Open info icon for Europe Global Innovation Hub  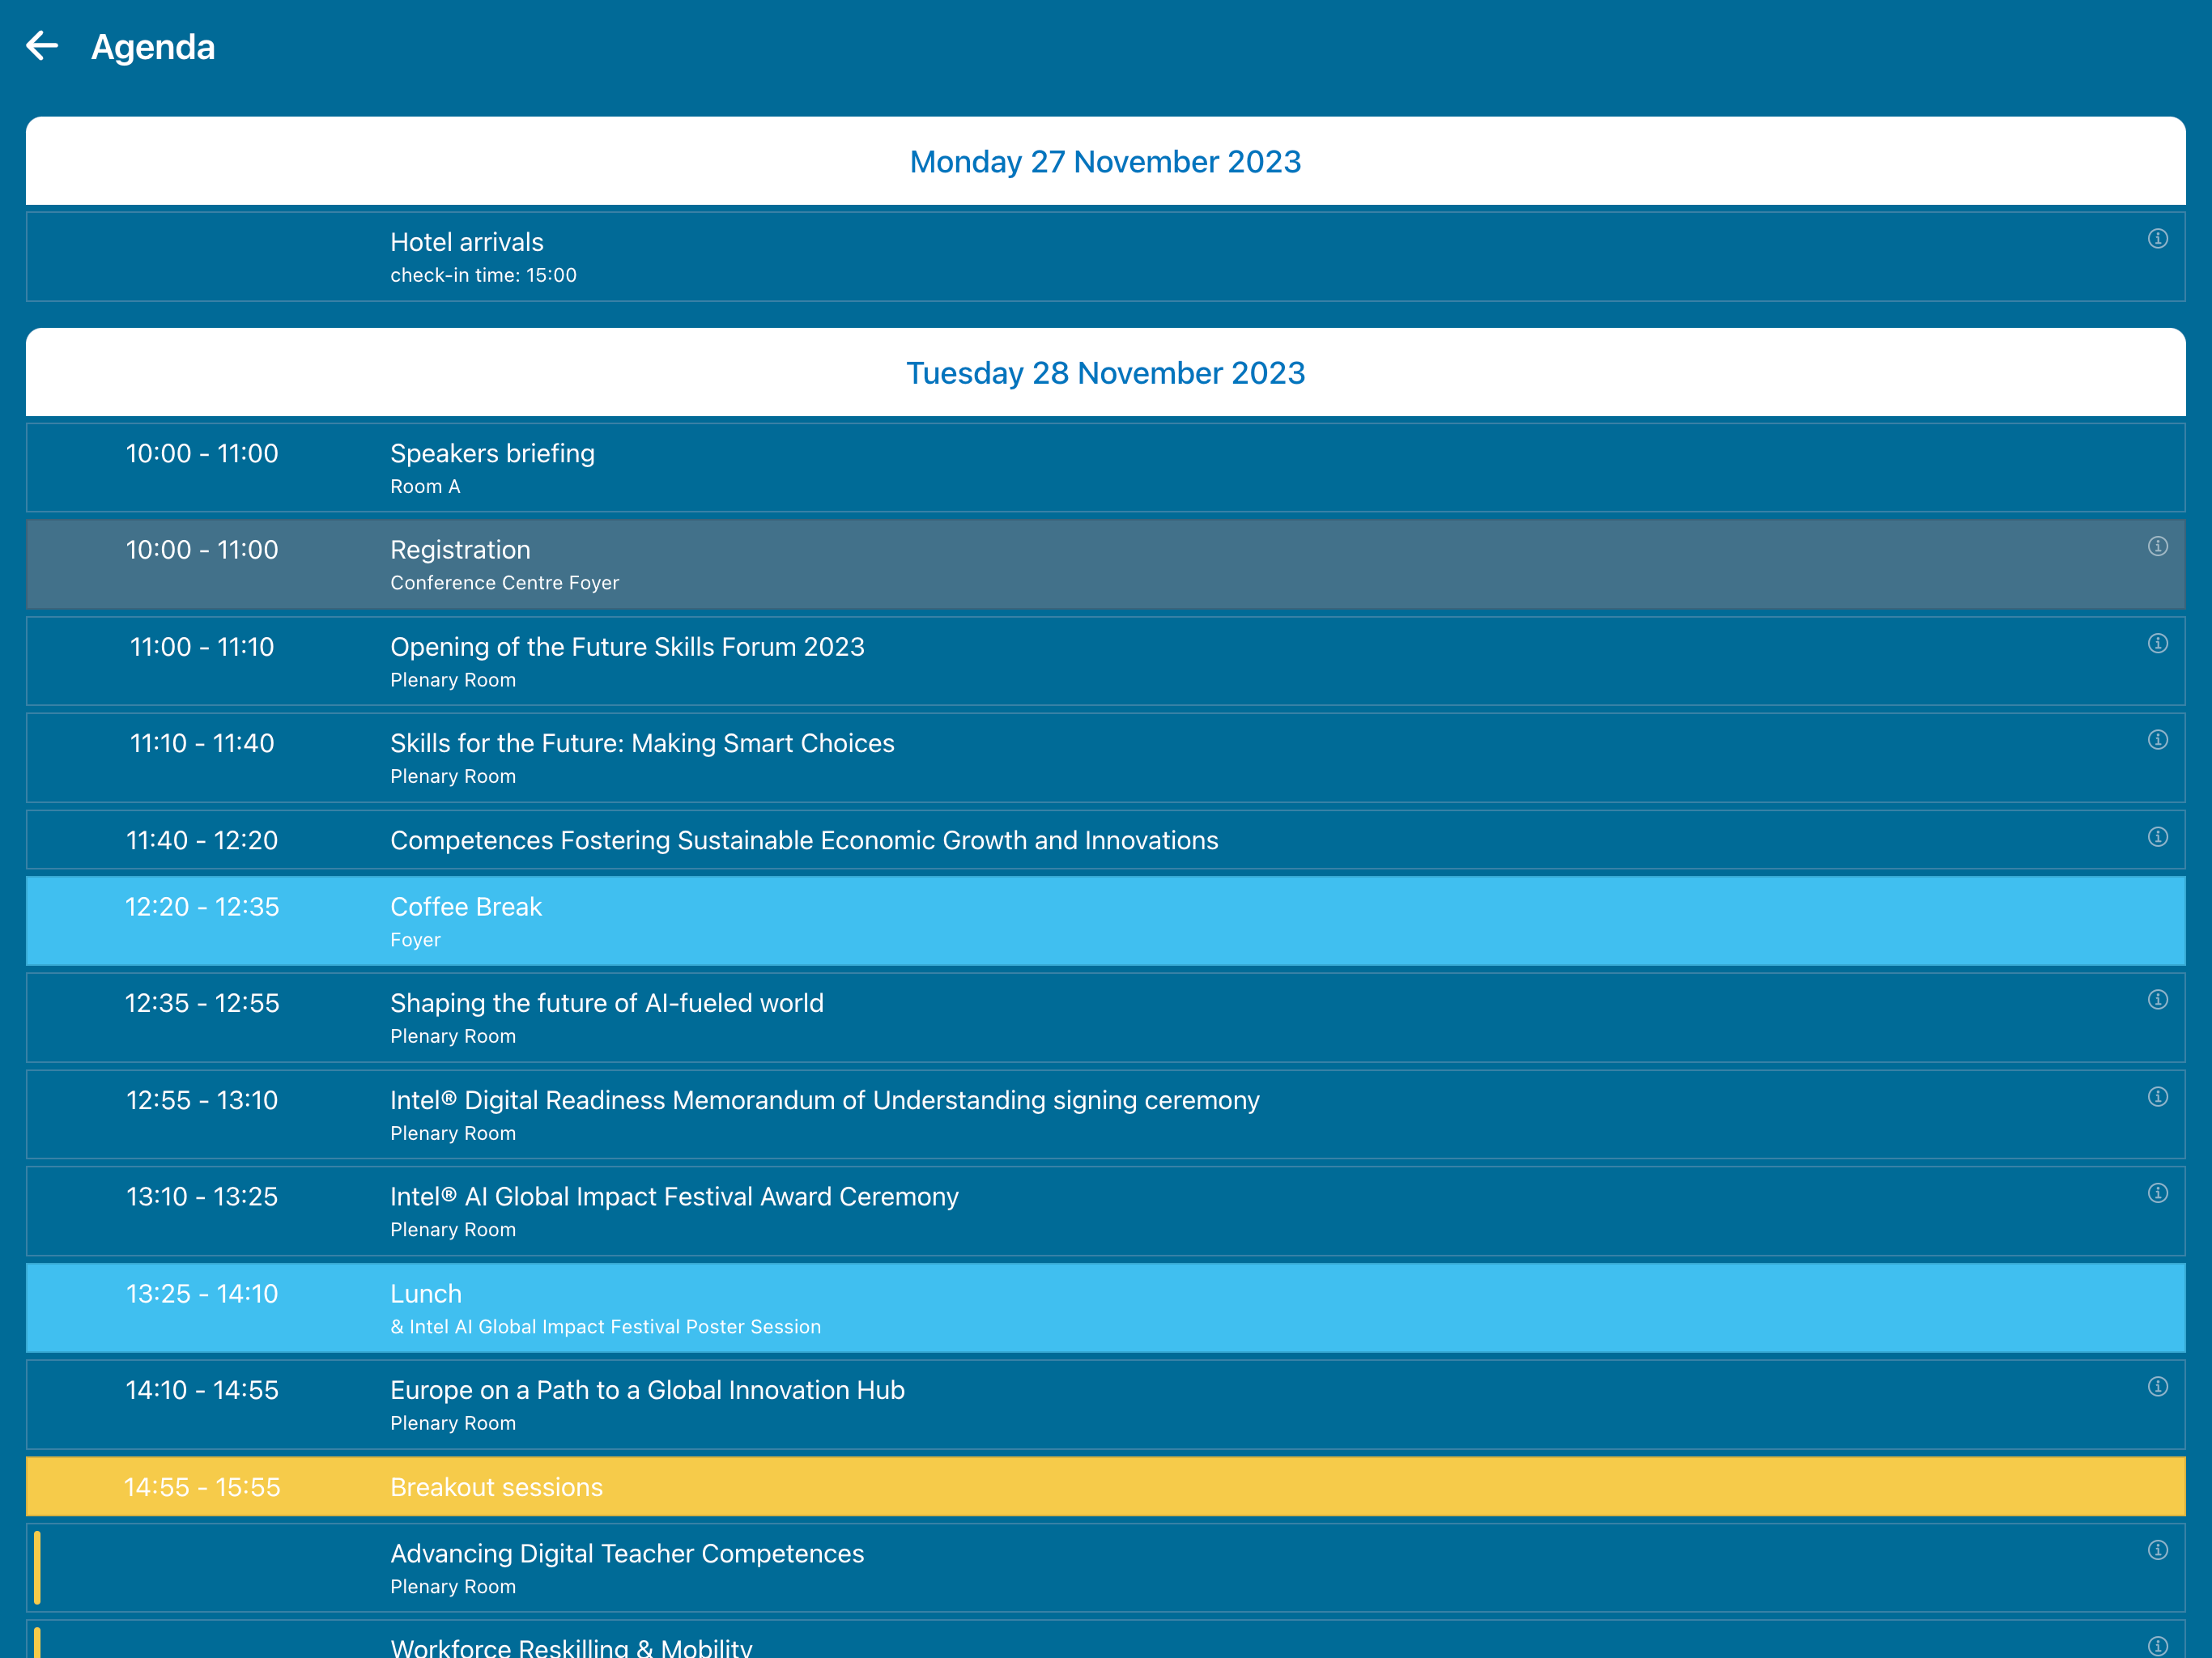pyautogui.click(x=2158, y=1386)
